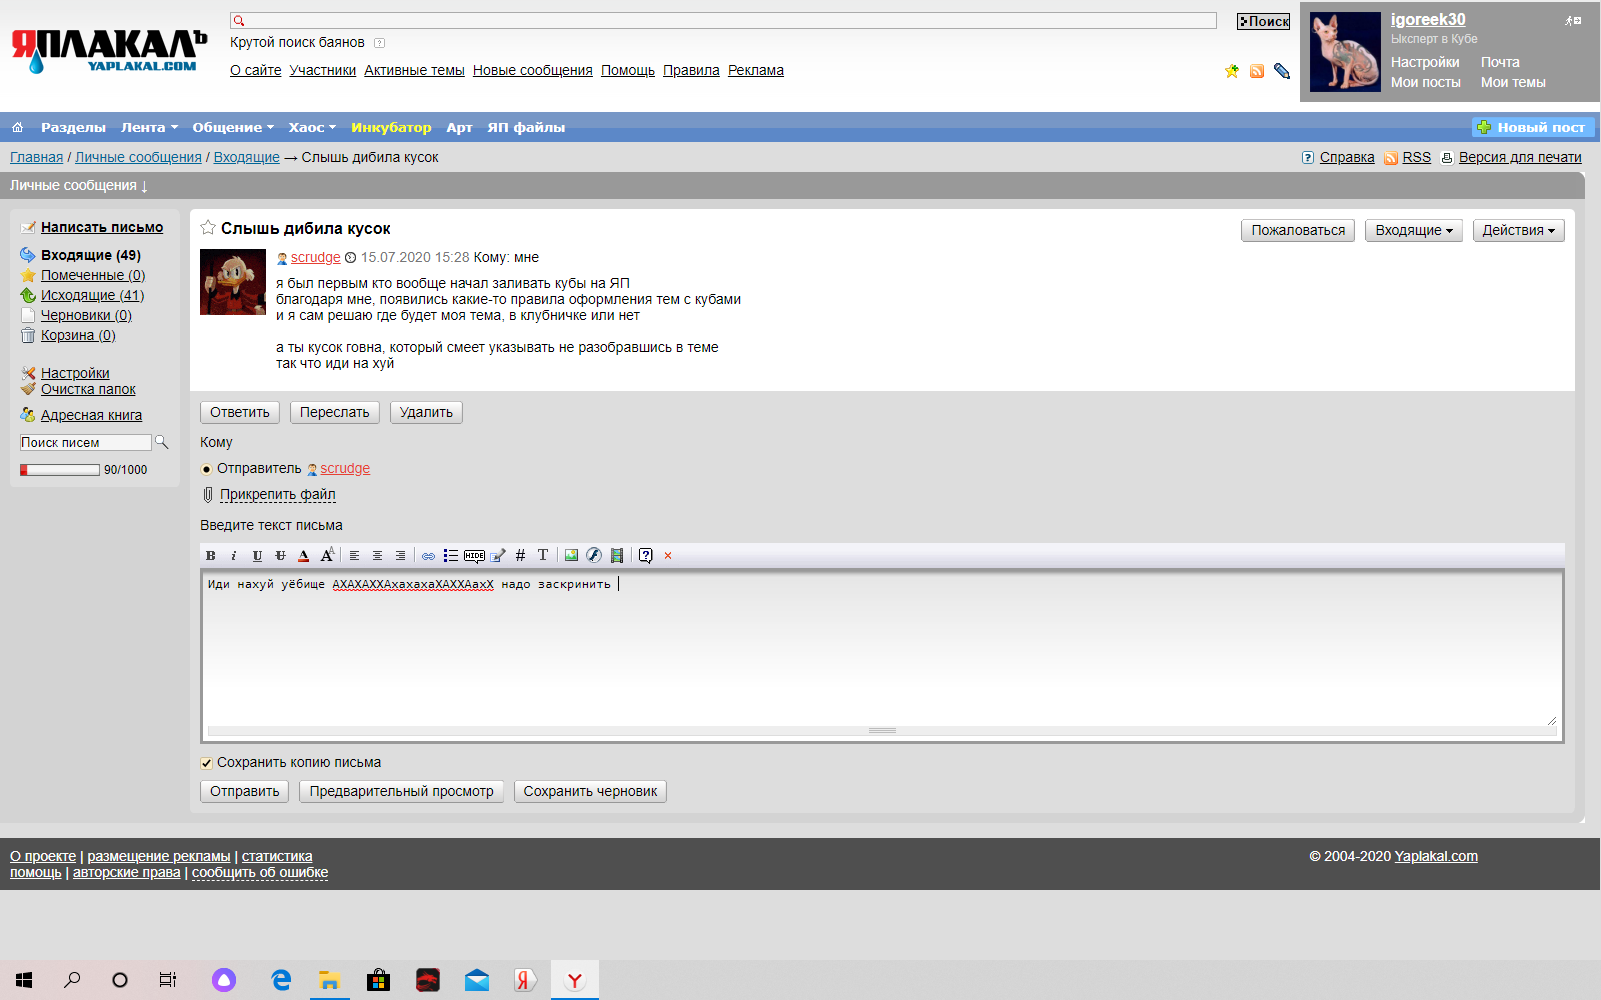
Task: Click the logout icon next to igoreek30
Action: tap(1573, 20)
